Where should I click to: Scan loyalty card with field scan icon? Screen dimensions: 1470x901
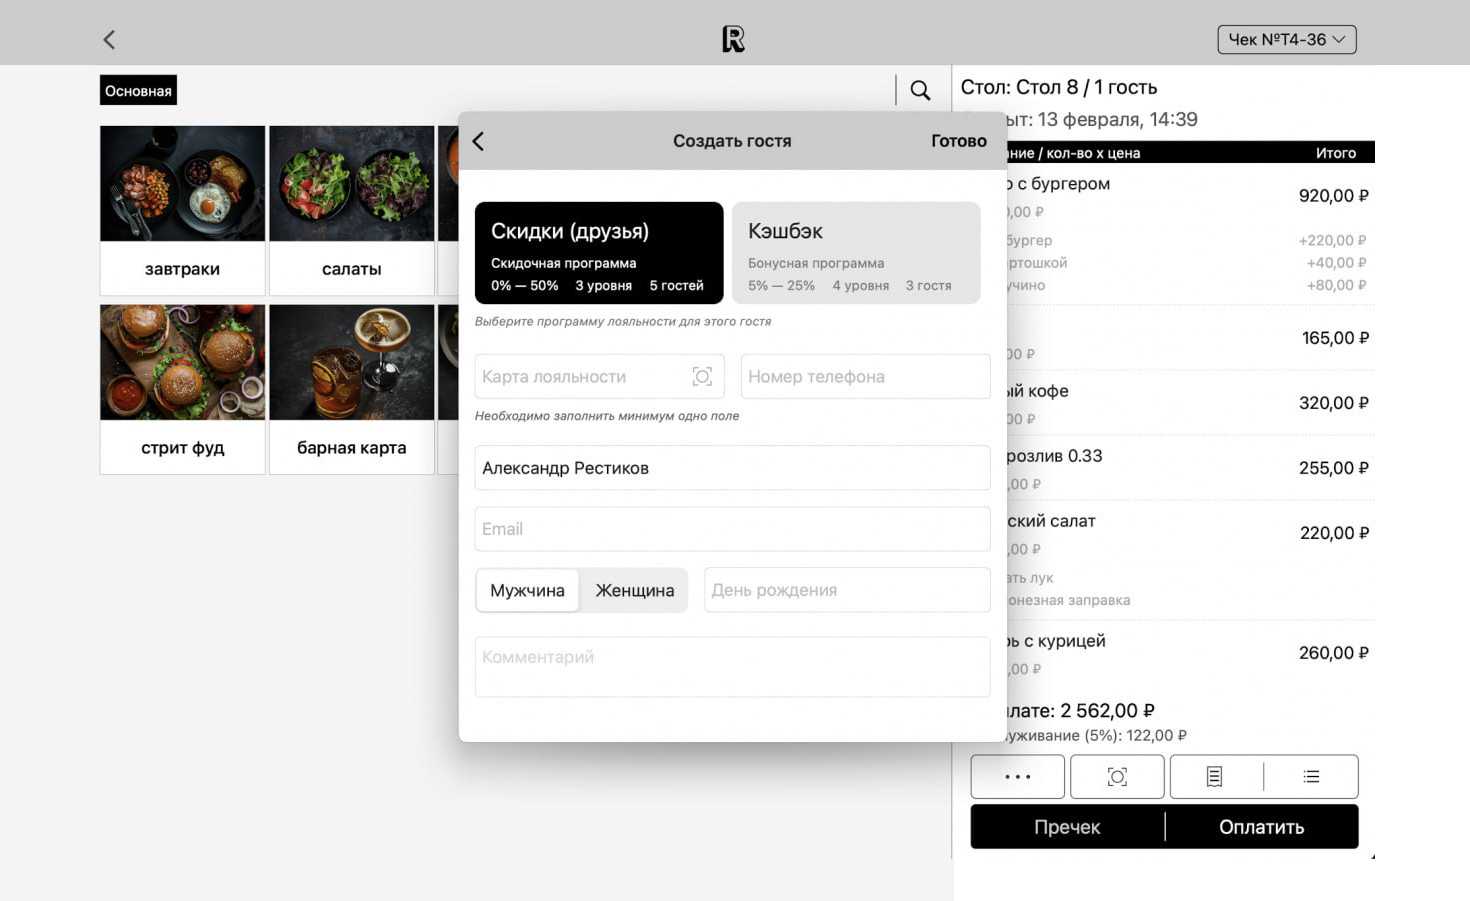(702, 376)
